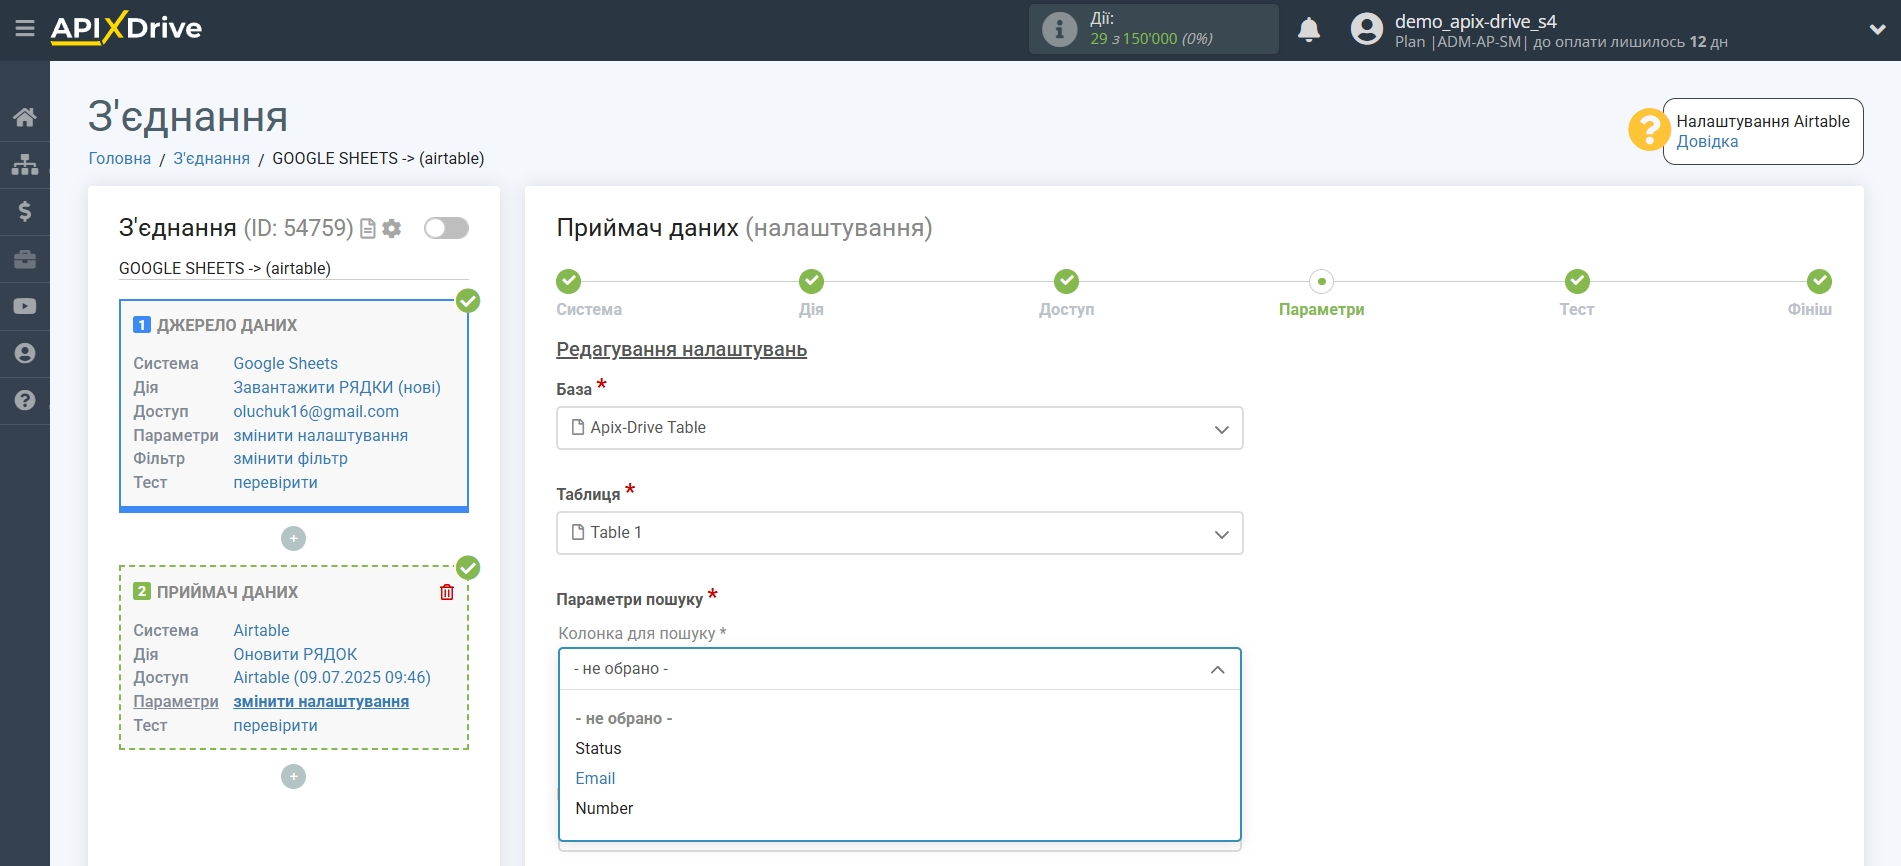Click the oluchuk16@gmail.com access link
Screen dimensions: 1901x866
click(316, 411)
